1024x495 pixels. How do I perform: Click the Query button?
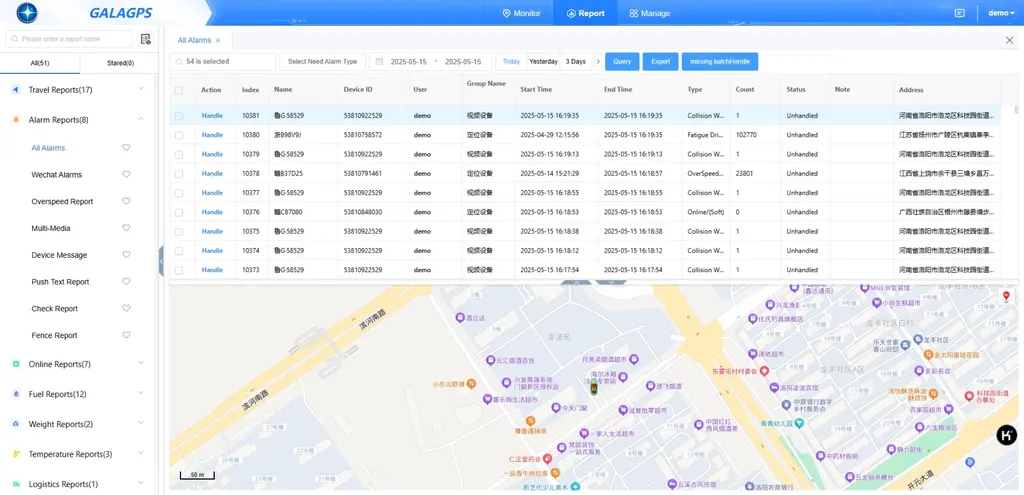tap(622, 61)
